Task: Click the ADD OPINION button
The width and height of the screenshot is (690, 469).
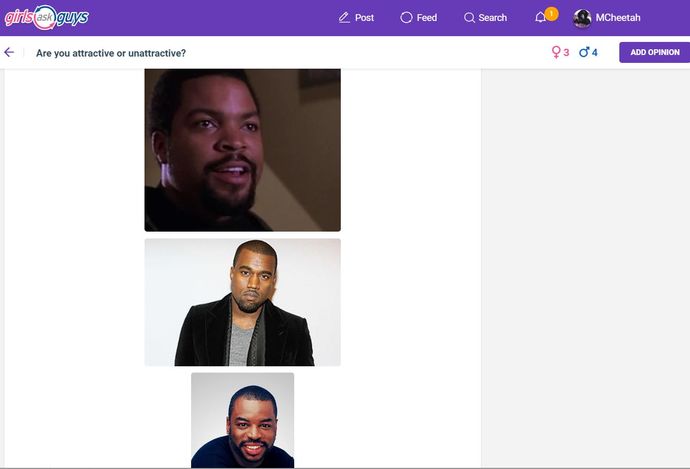Action: [655, 52]
